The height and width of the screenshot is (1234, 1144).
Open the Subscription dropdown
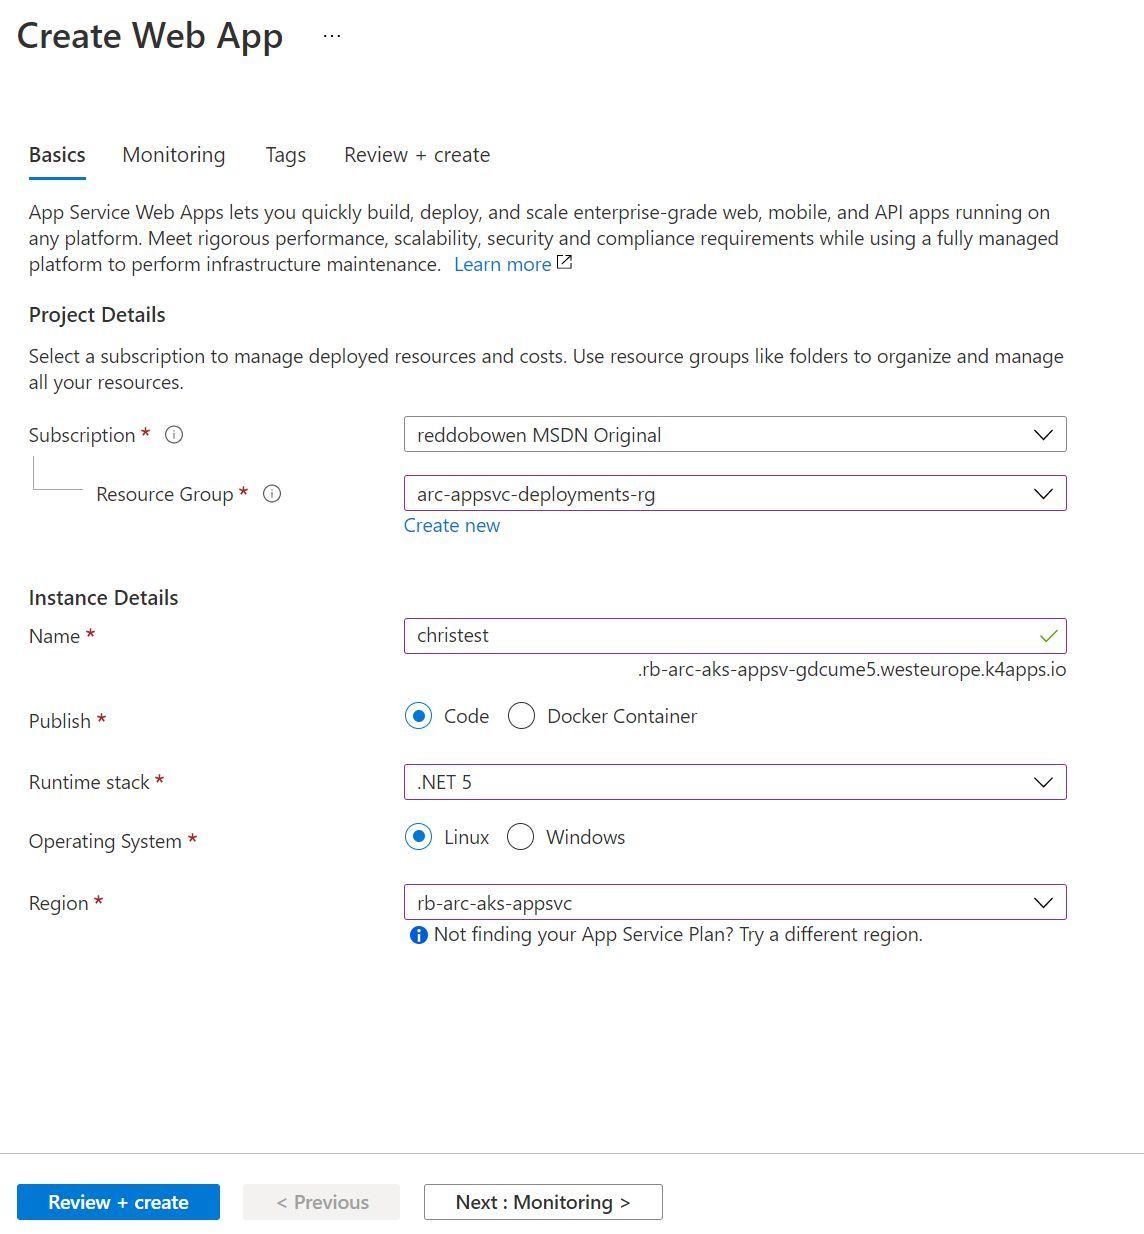pos(735,435)
